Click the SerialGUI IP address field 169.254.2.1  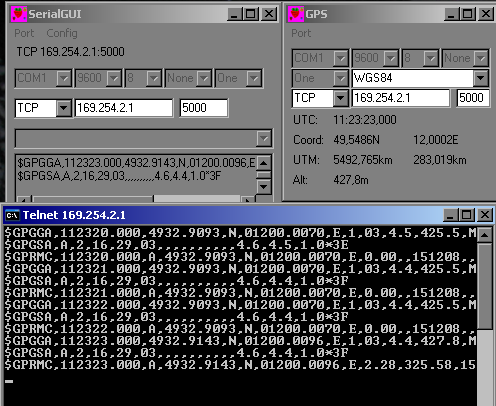coord(124,108)
